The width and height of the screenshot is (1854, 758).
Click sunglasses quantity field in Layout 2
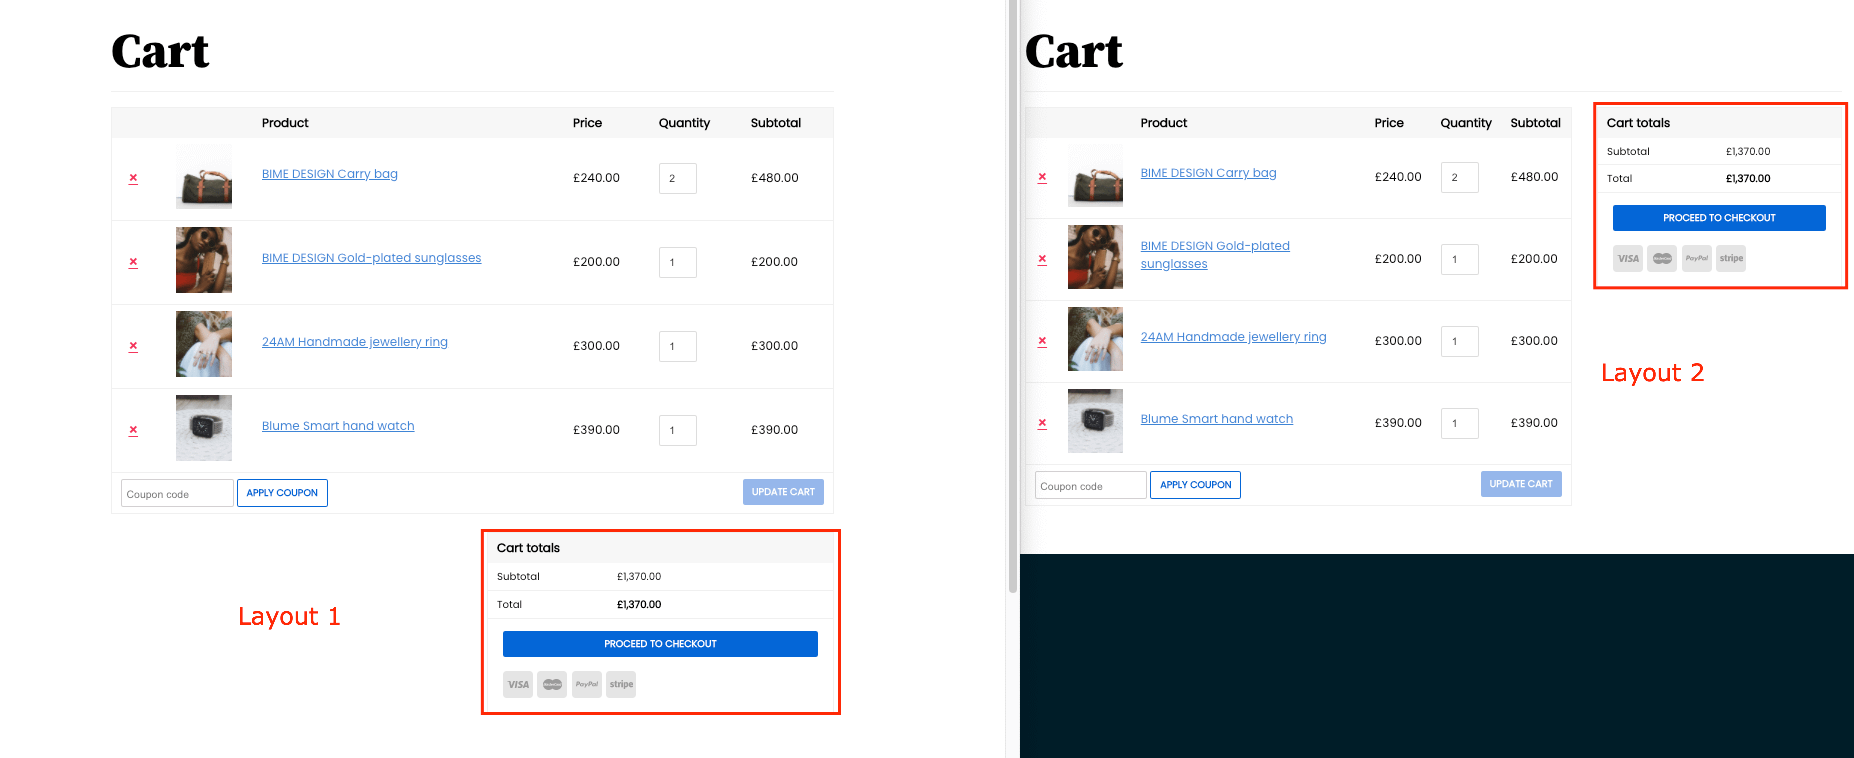click(1459, 260)
